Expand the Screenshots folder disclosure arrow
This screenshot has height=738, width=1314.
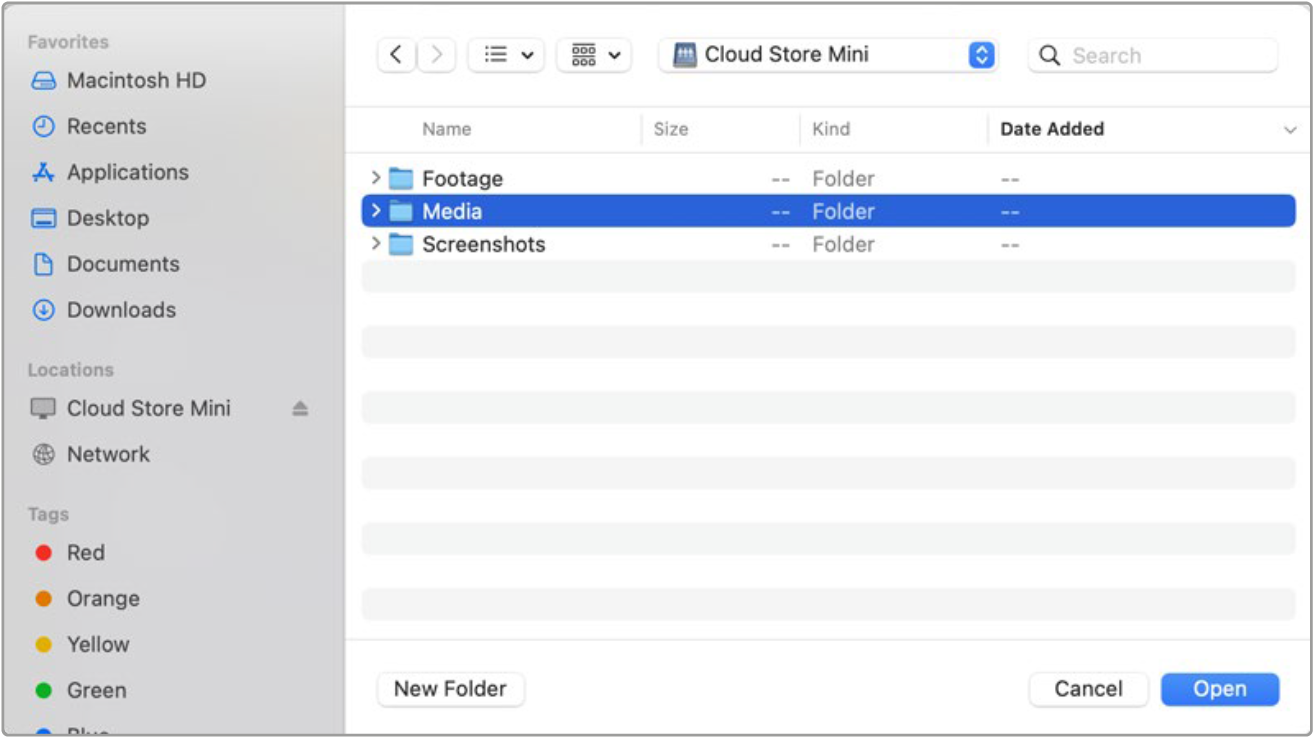pos(375,244)
